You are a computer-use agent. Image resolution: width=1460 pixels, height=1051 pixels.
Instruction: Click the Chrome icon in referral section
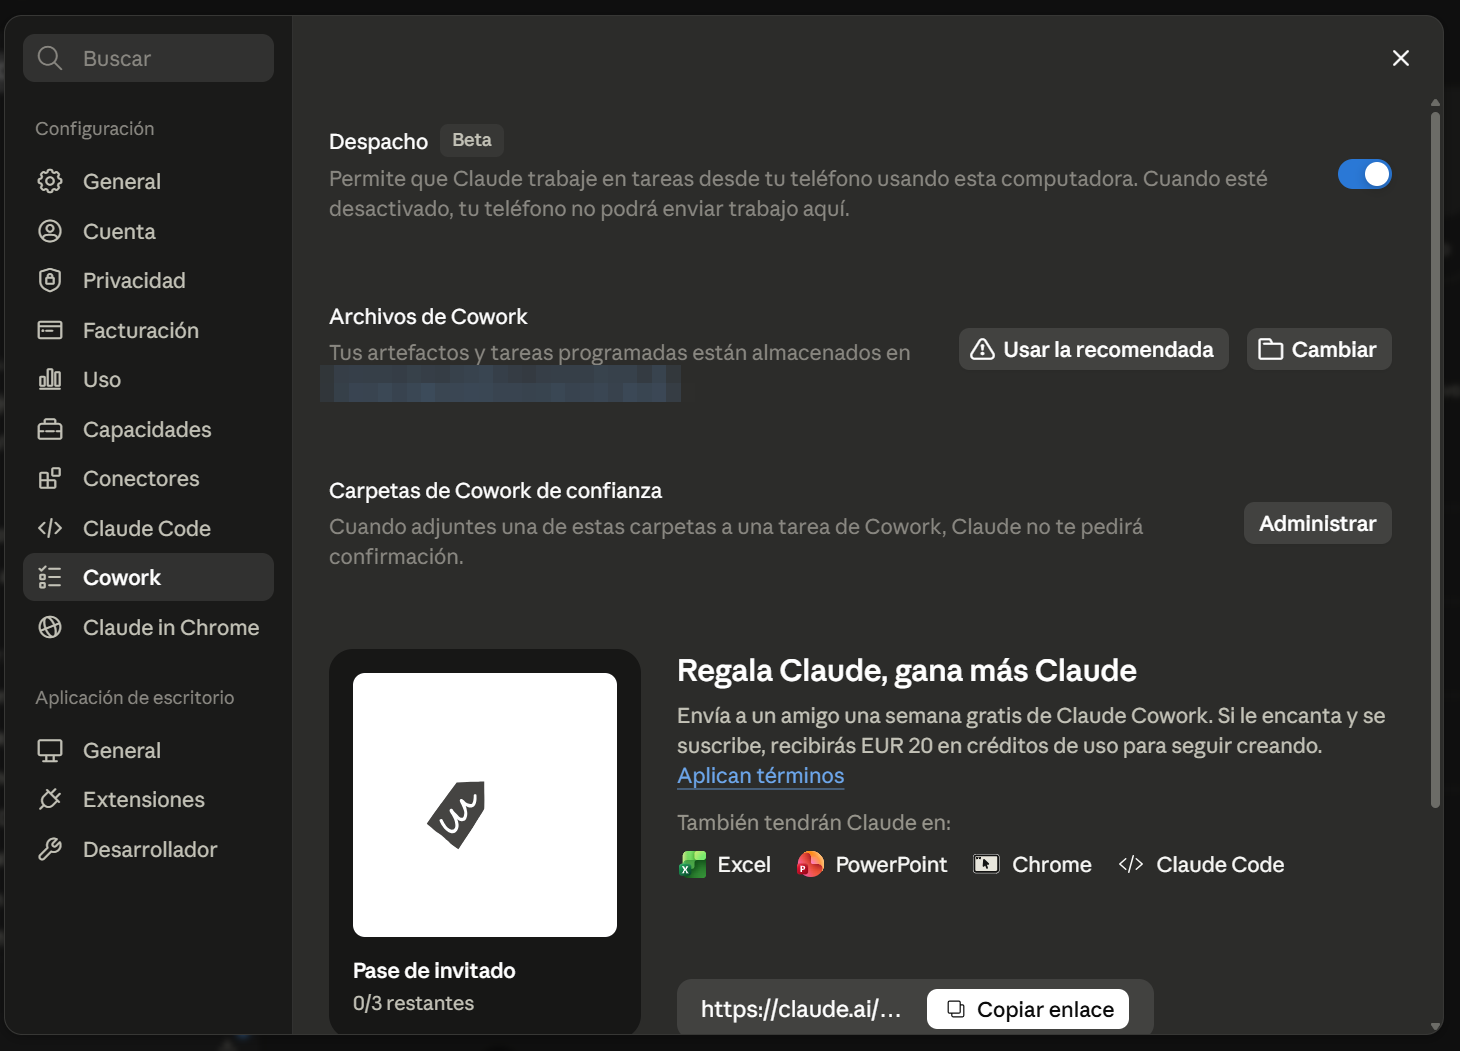click(986, 864)
